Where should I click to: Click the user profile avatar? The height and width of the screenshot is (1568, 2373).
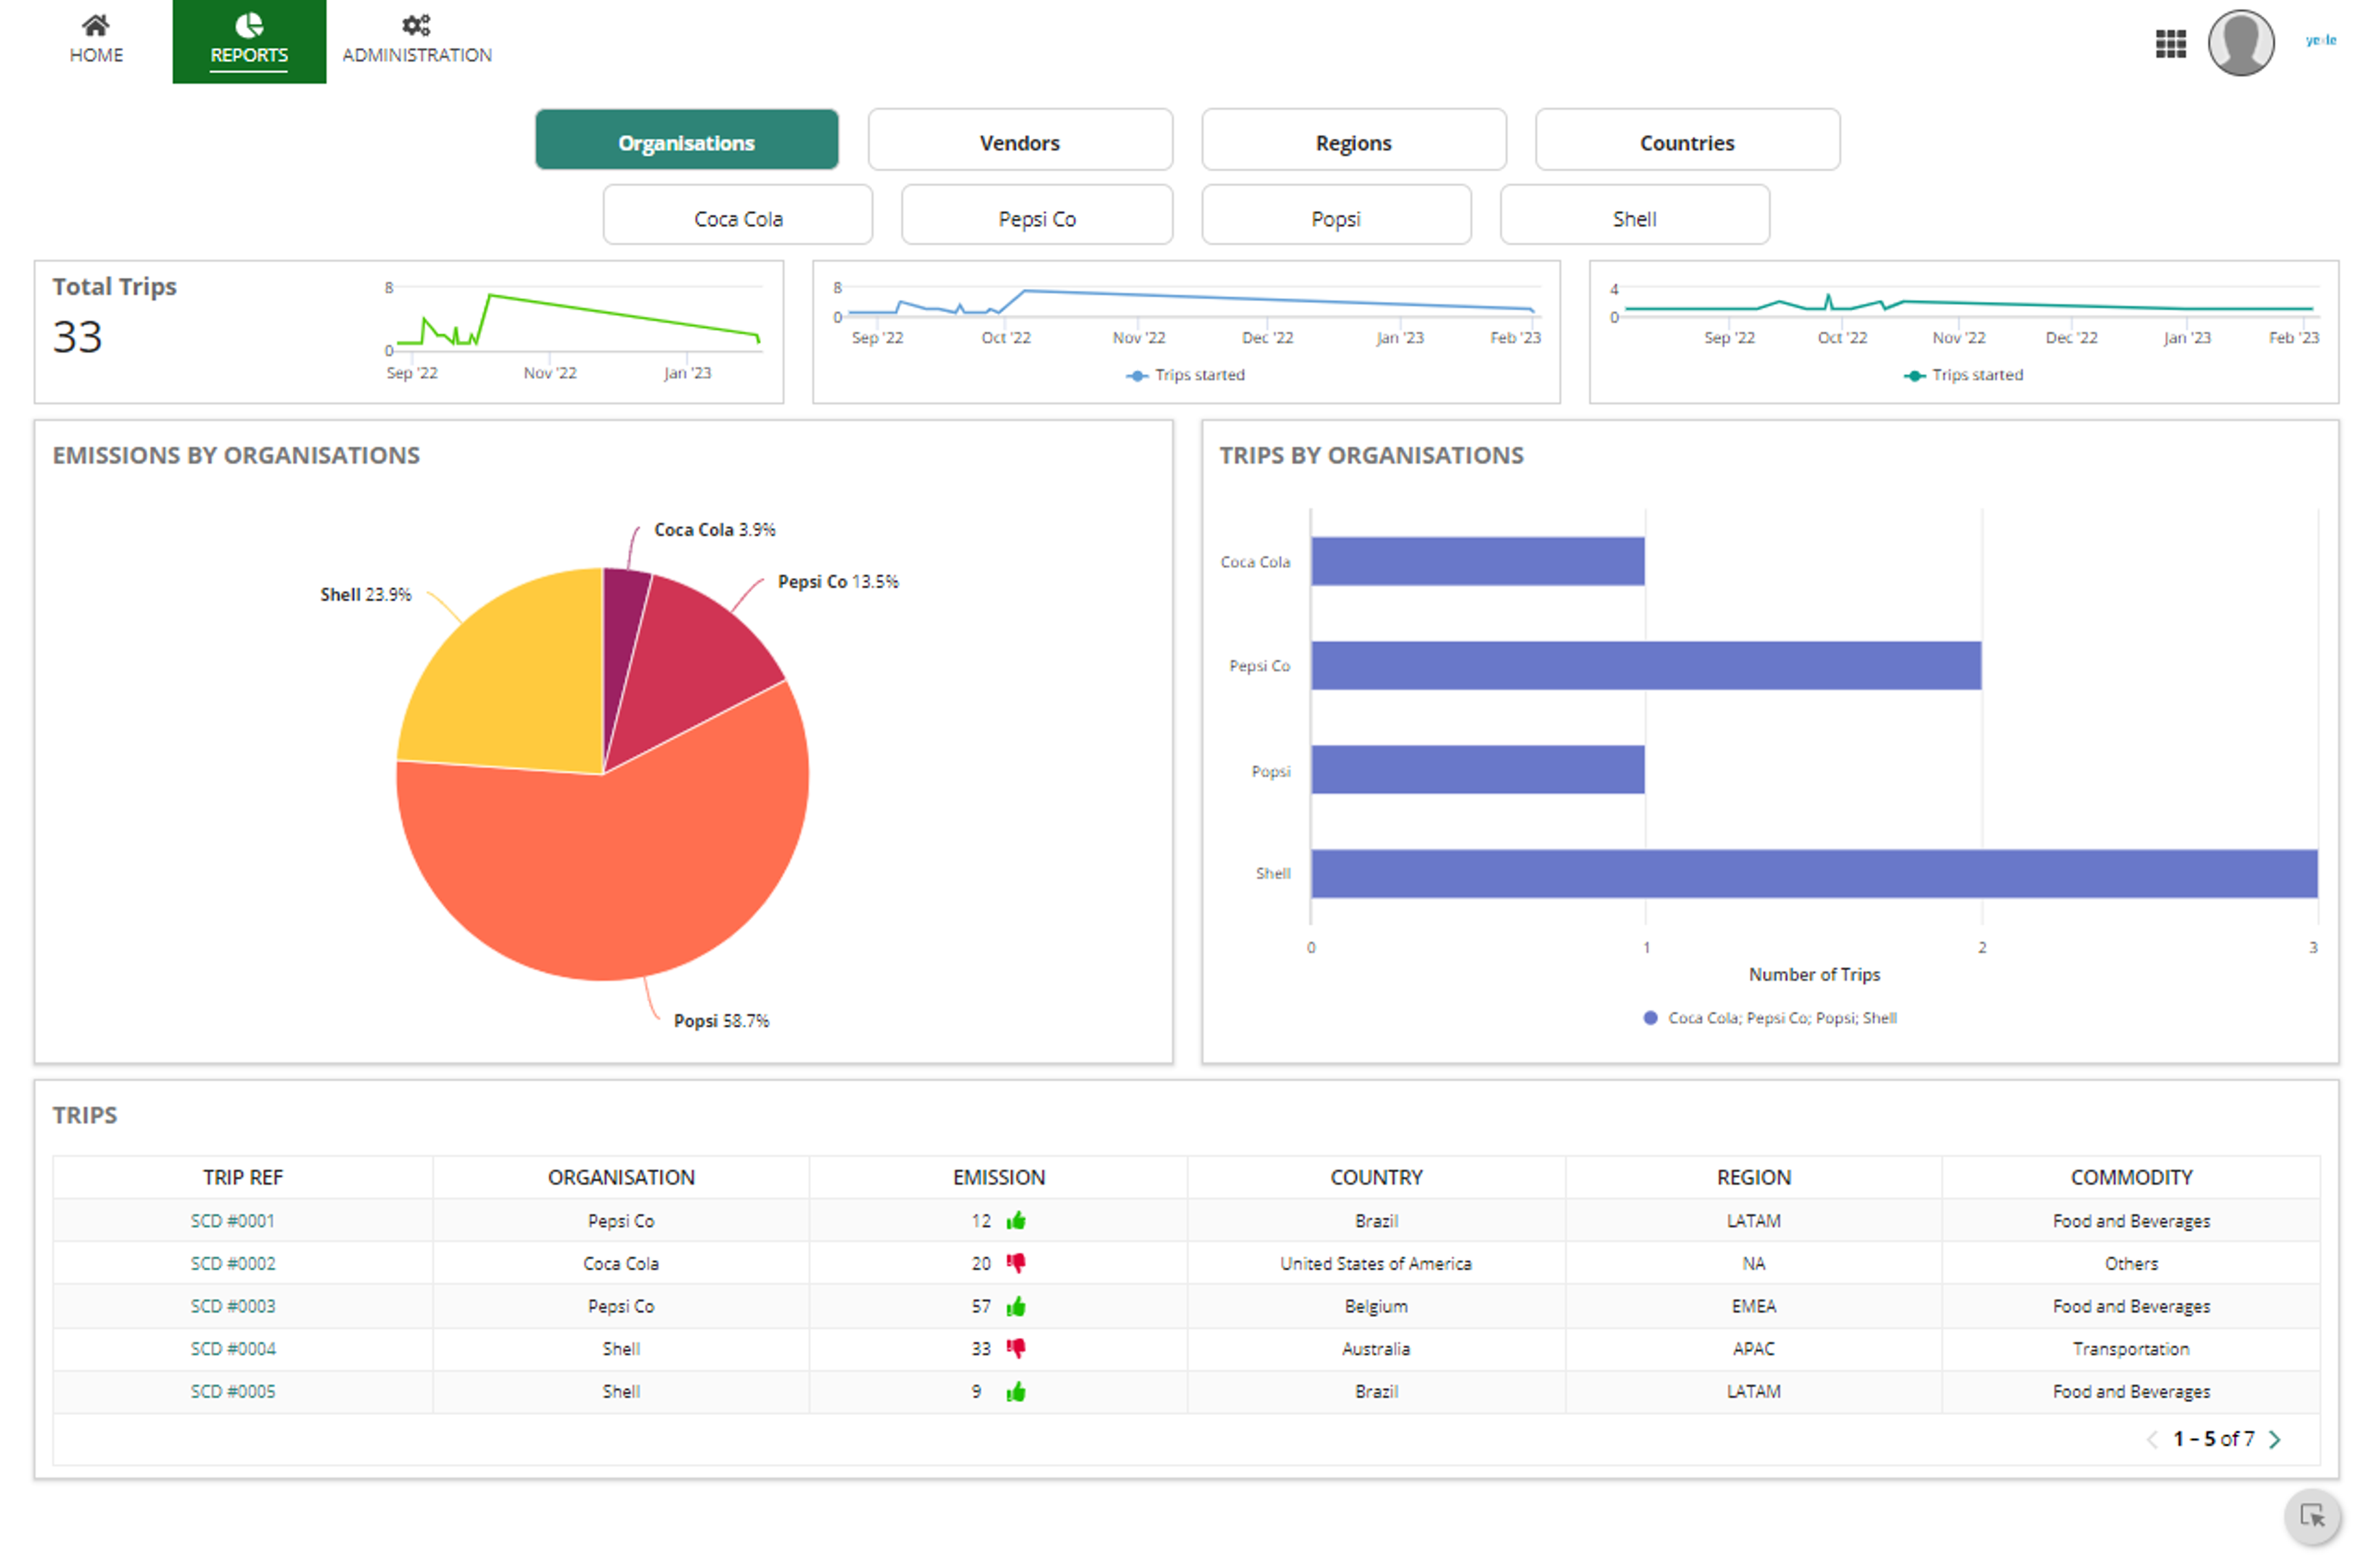[x=2241, y=43]
